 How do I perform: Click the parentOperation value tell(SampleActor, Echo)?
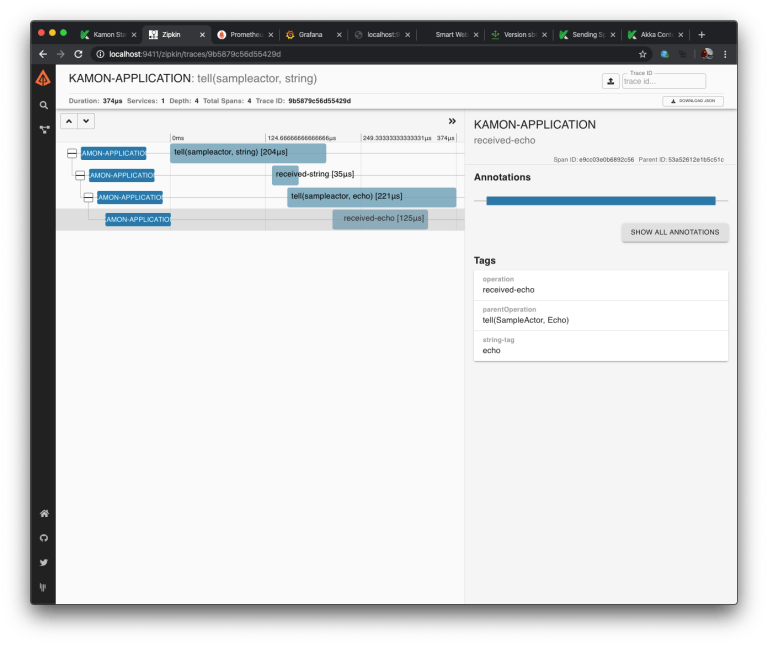click(x=526, y=320)
